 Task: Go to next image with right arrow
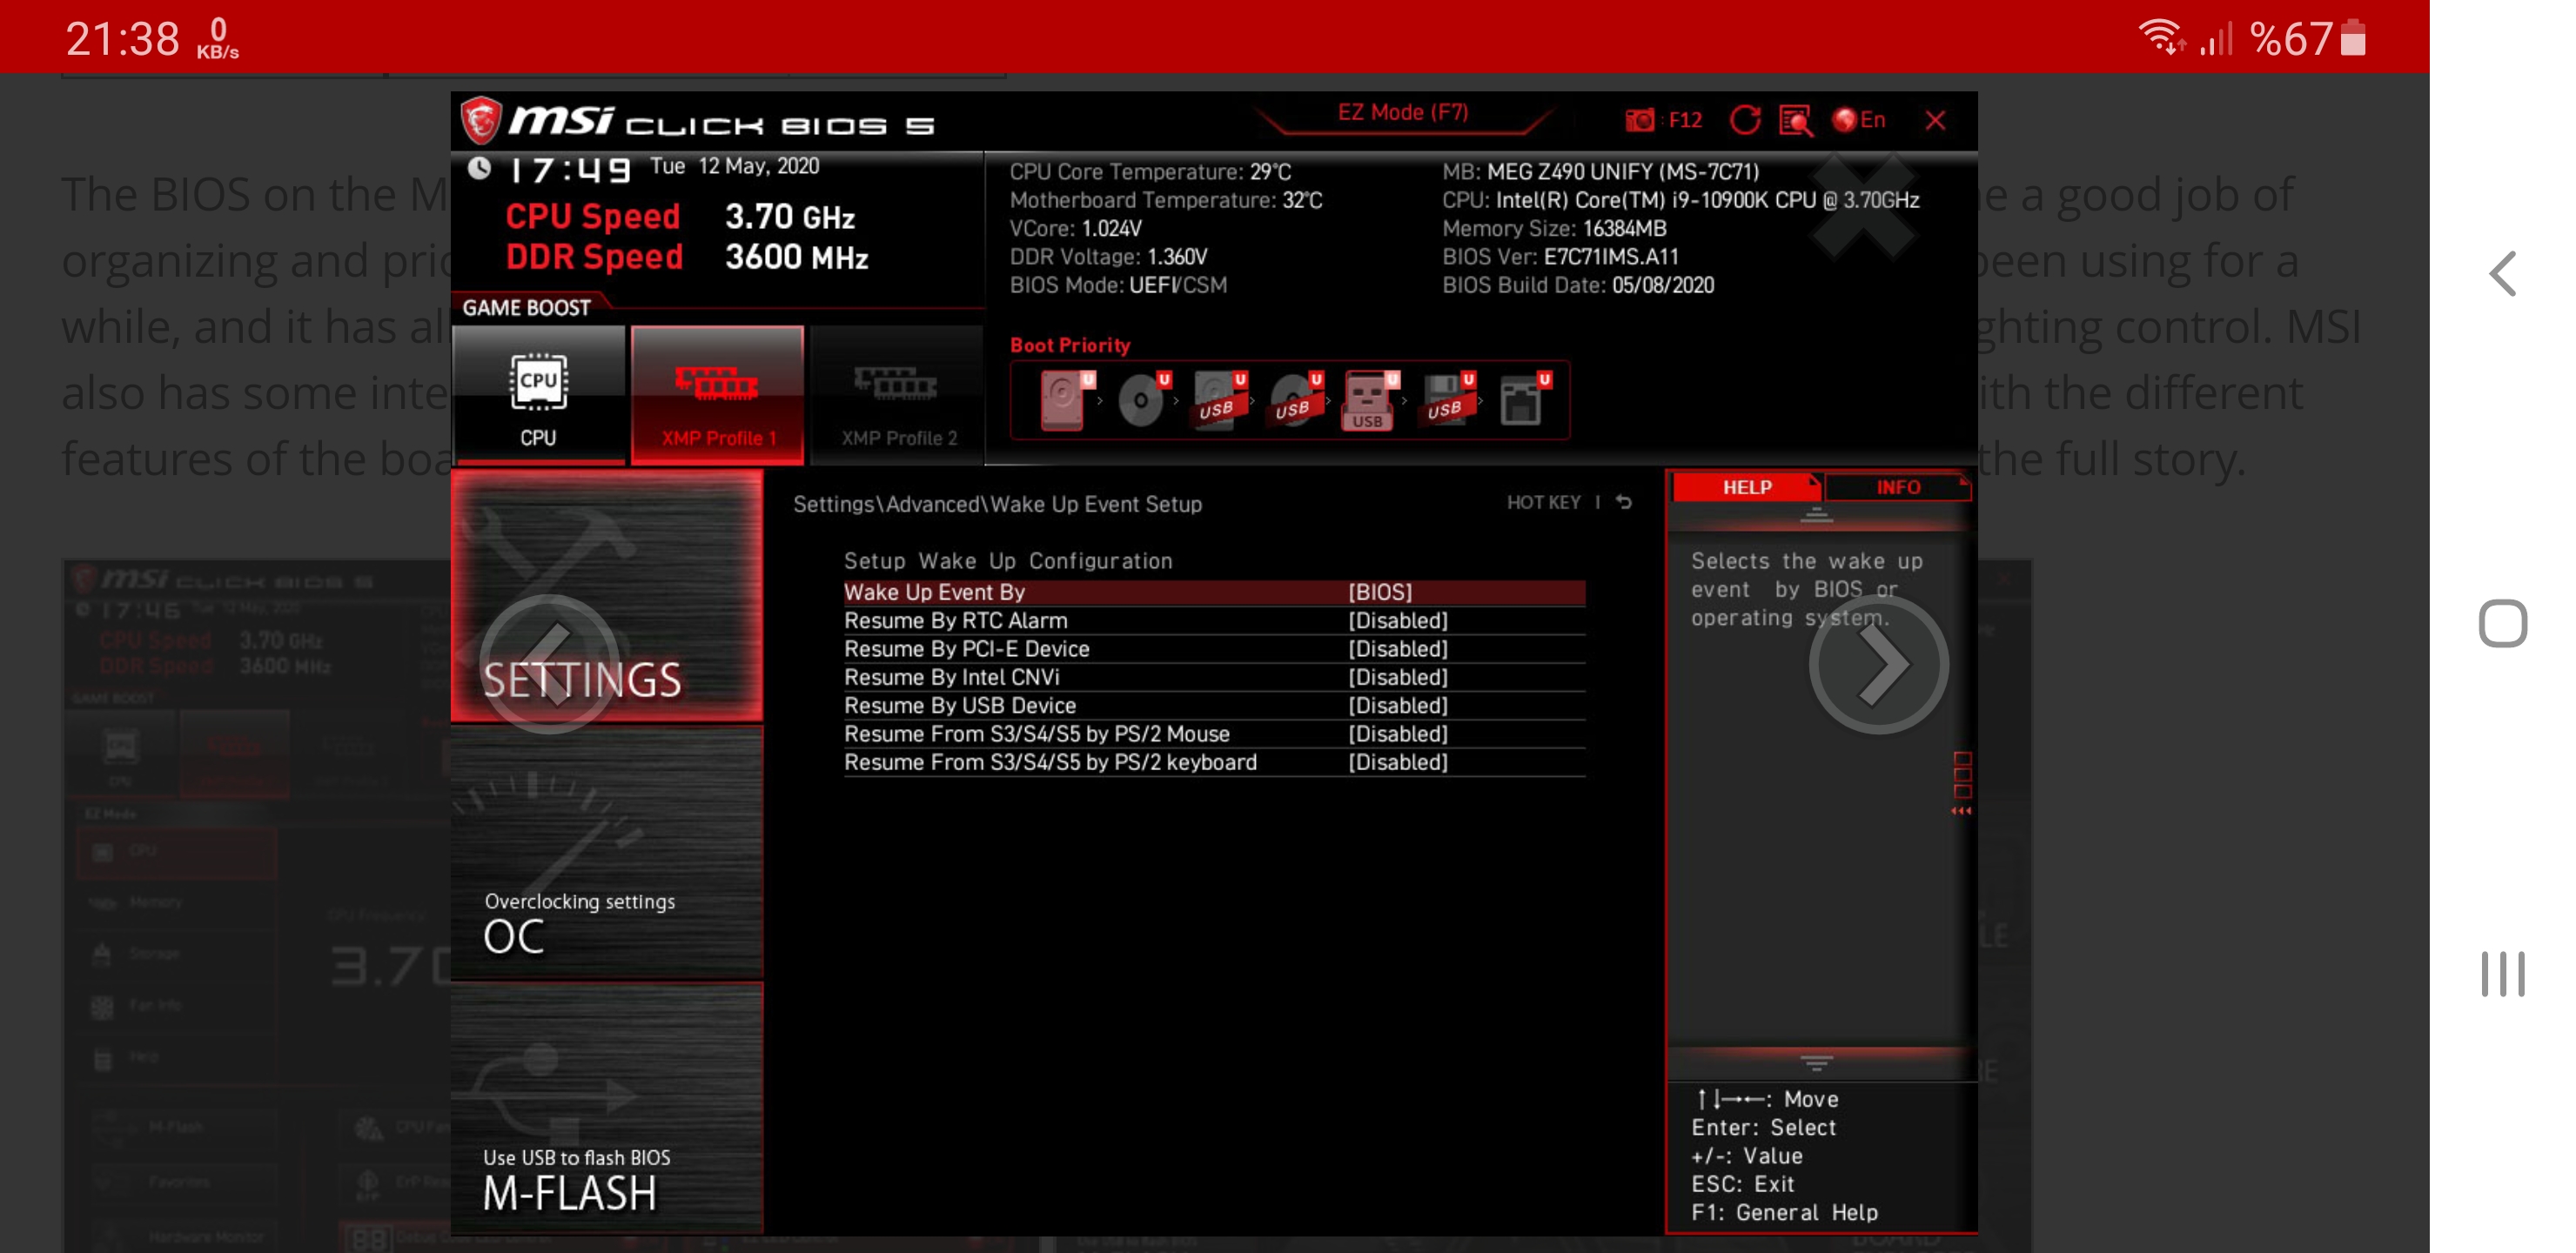[x=1879, y=664]
